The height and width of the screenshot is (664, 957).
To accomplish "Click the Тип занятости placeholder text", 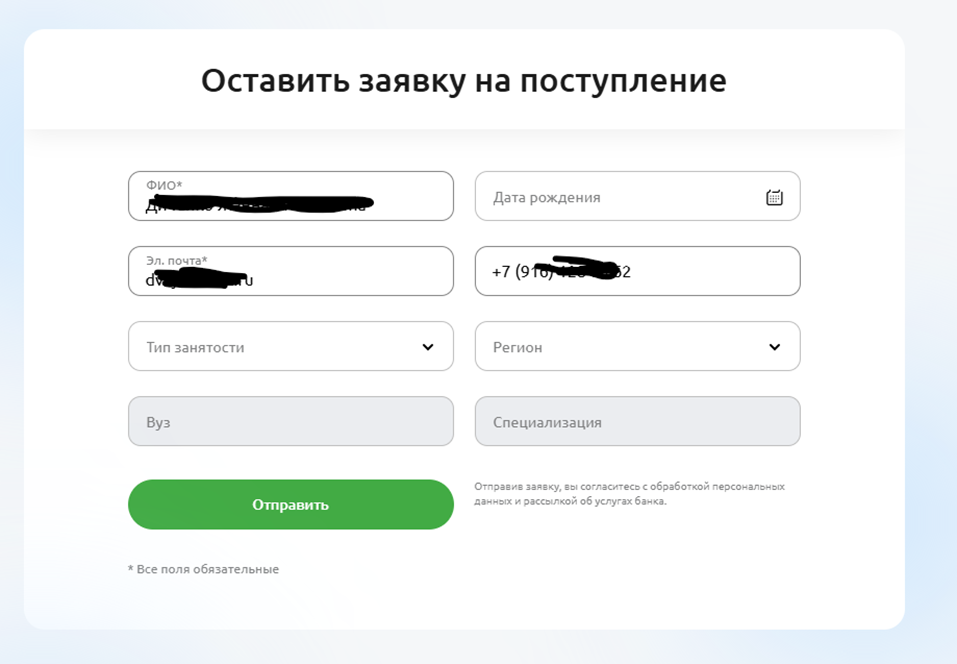I will click(195, 347).
